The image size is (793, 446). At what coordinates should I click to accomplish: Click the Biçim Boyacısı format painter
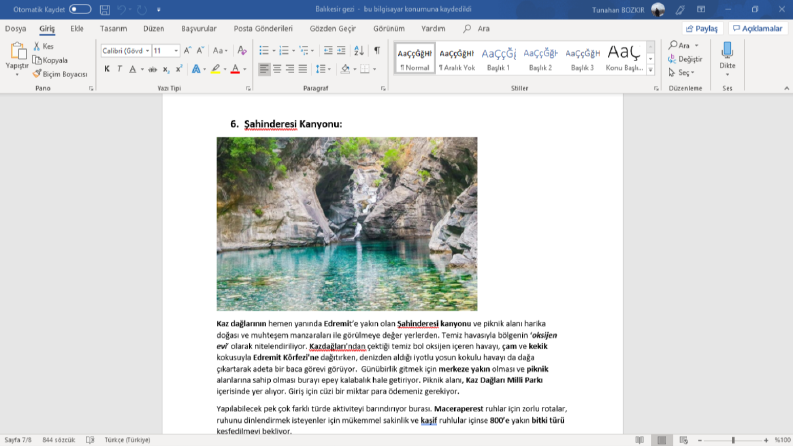point(60,74)
